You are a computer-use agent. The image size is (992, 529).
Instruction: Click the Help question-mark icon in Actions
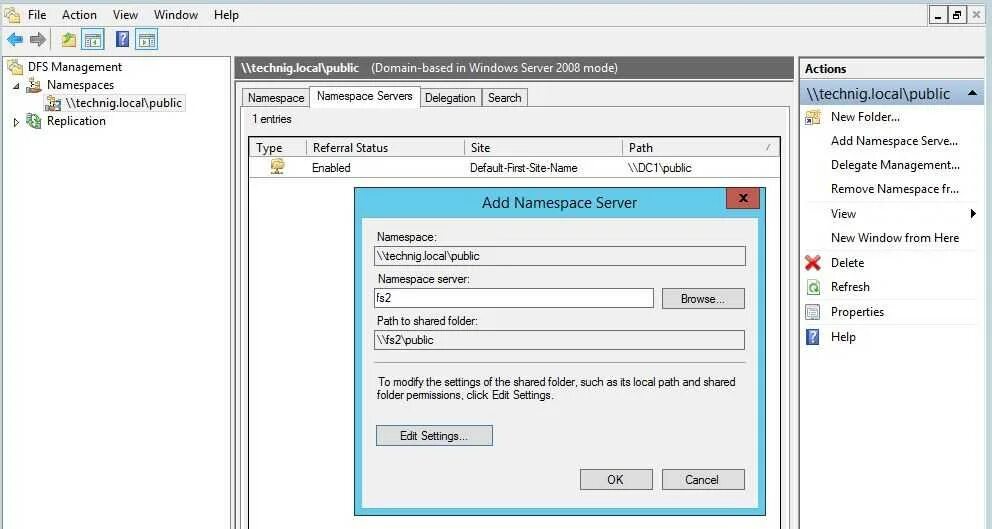[x=813, y=337]
